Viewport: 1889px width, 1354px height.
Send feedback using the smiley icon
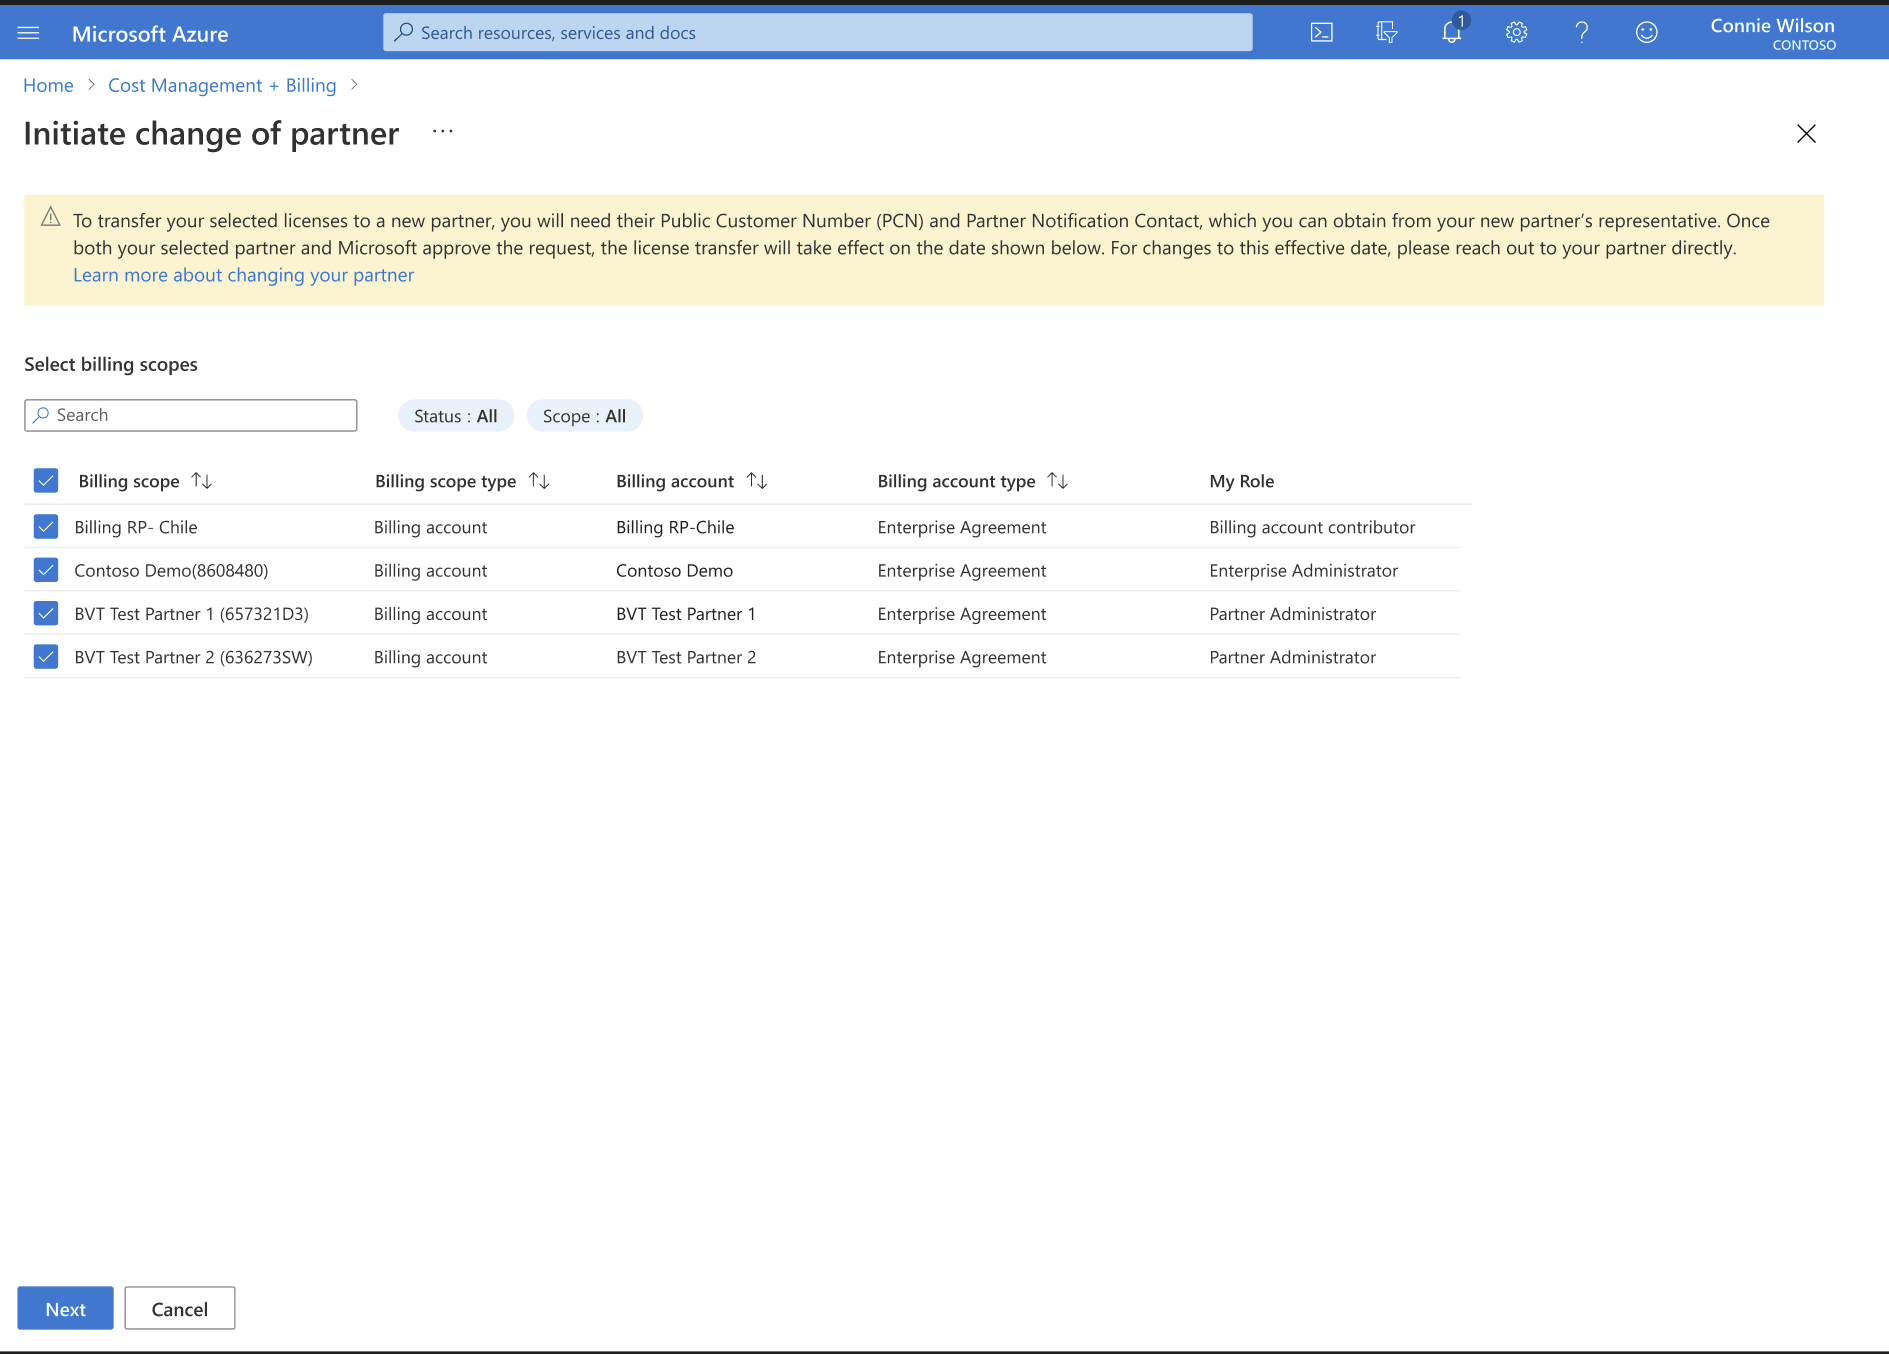(1646, 33)
